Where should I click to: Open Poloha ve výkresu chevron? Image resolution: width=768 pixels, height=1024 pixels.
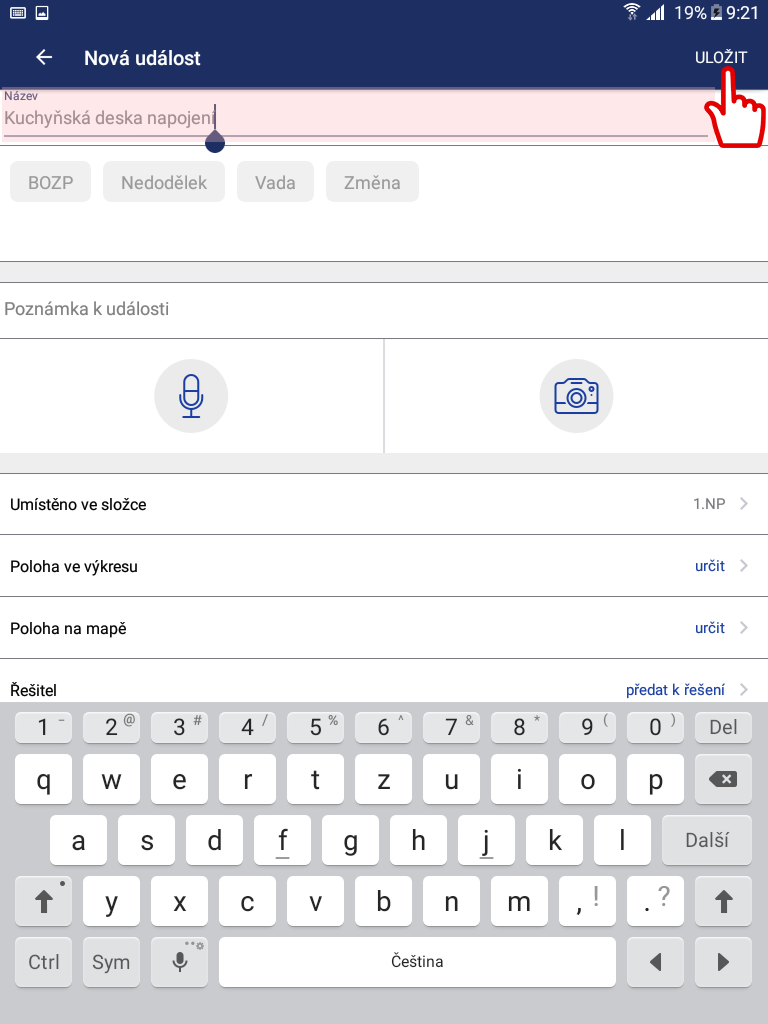(744, 566)
